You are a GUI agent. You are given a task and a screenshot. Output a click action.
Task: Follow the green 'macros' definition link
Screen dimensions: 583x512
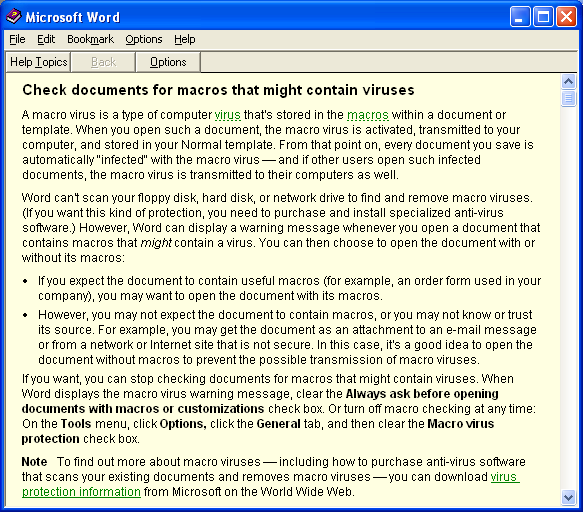tap(368, 115)
